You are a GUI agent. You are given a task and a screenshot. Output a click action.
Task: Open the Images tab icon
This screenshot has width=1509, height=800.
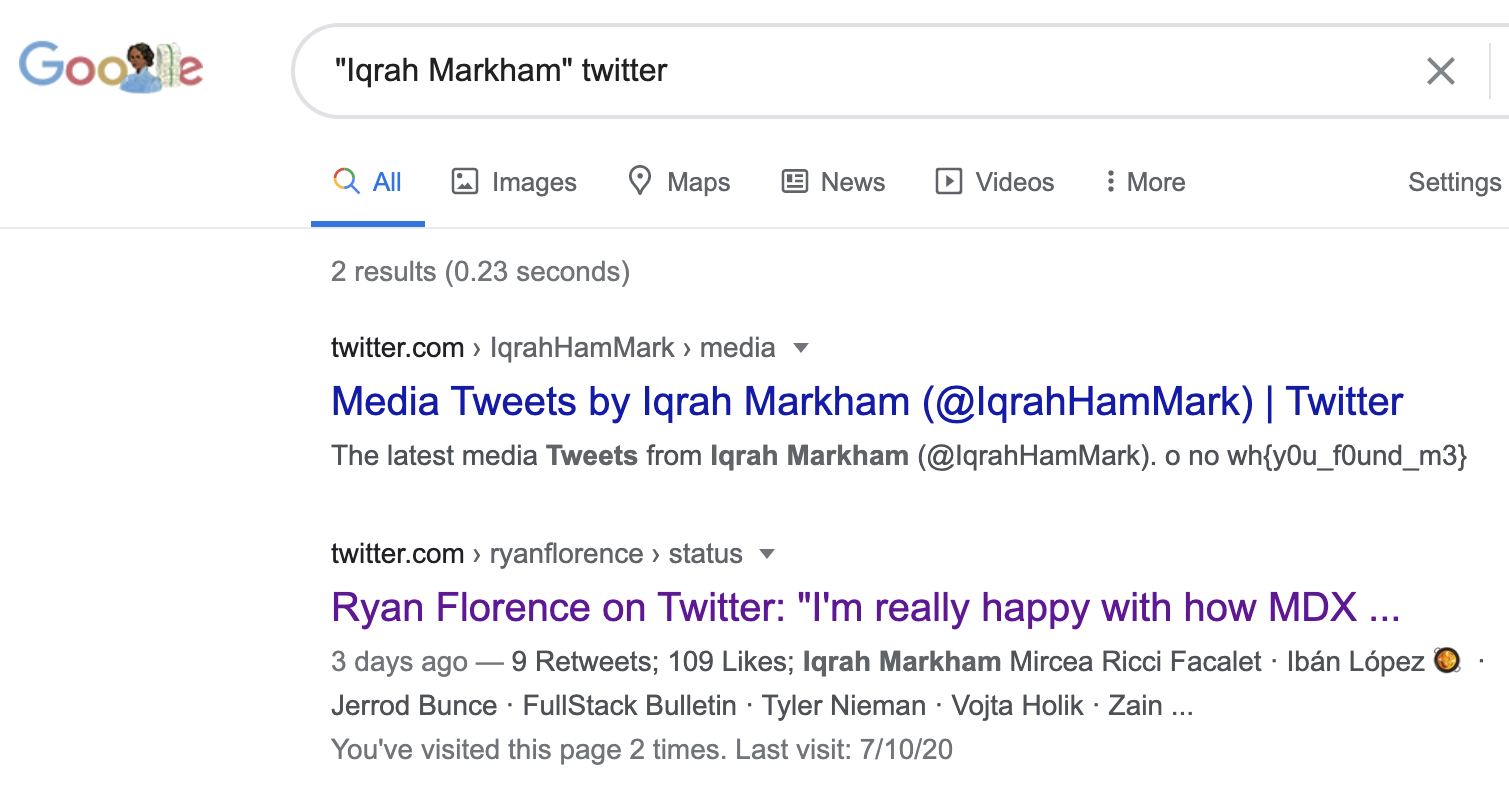tap(465, 181)
